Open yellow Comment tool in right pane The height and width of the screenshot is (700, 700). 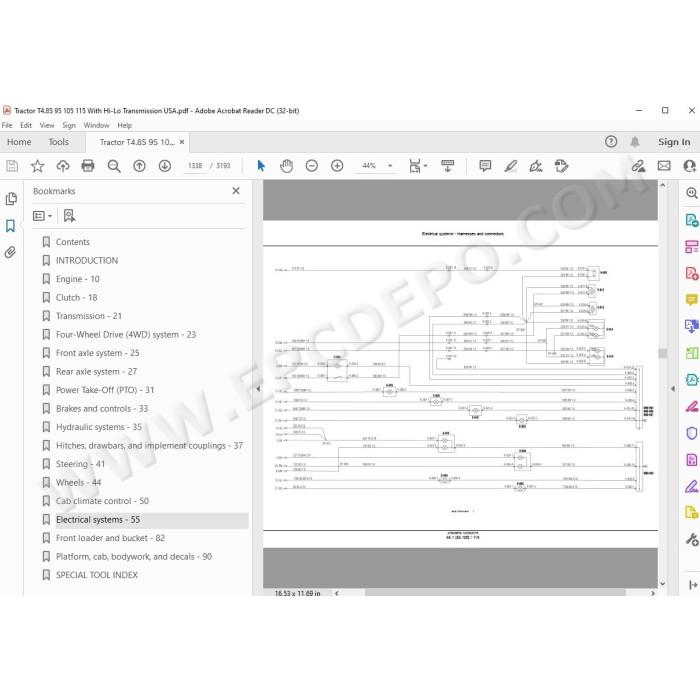pyautogui.click(x=692, y=300)
